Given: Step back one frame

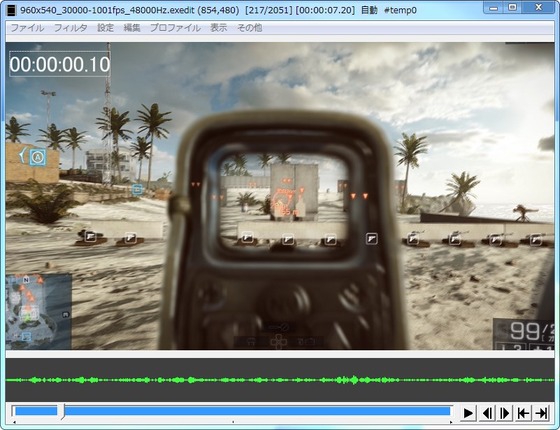Looking at the screenshot, I should pyautogui.click(x=487, y=413).
